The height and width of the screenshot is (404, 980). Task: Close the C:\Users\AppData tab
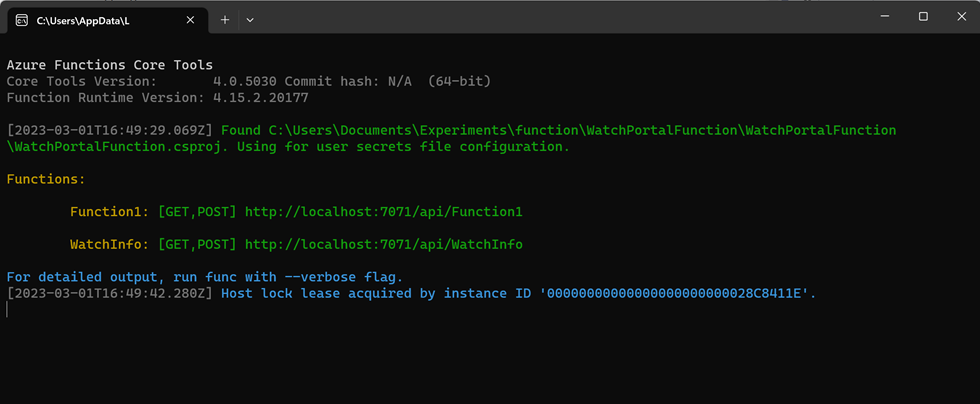pyautogui.click(x=191, y=19)
